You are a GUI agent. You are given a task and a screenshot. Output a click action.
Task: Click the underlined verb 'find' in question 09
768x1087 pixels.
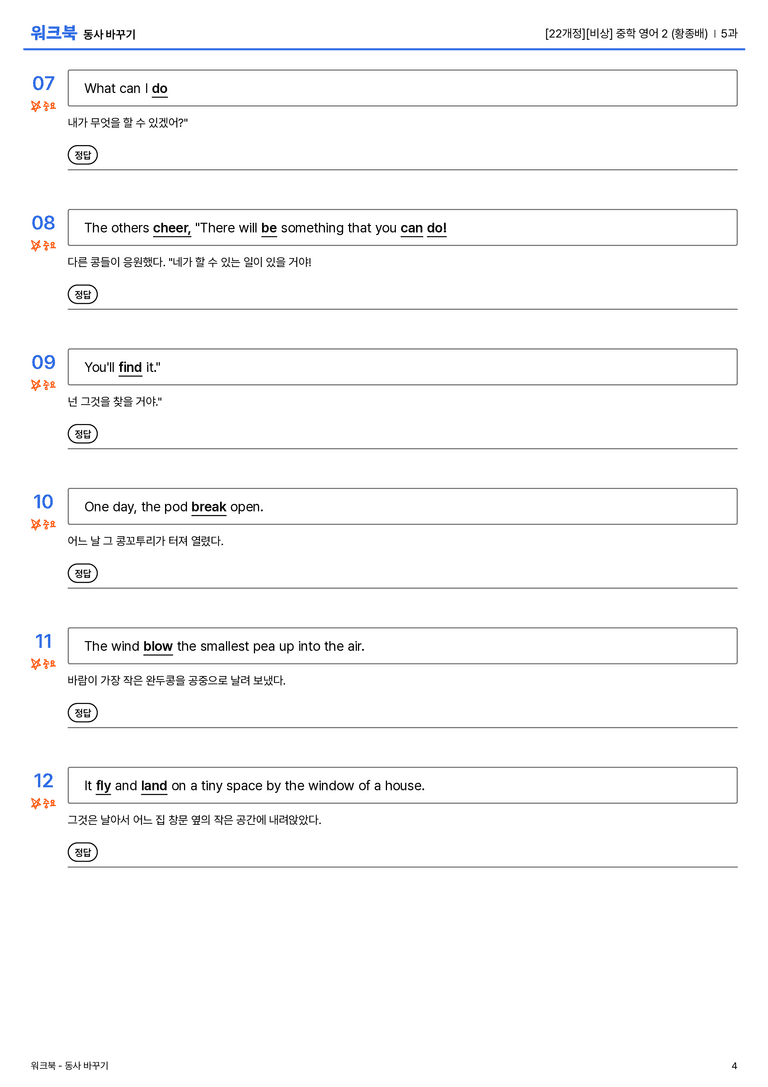[x=130, y=367]
